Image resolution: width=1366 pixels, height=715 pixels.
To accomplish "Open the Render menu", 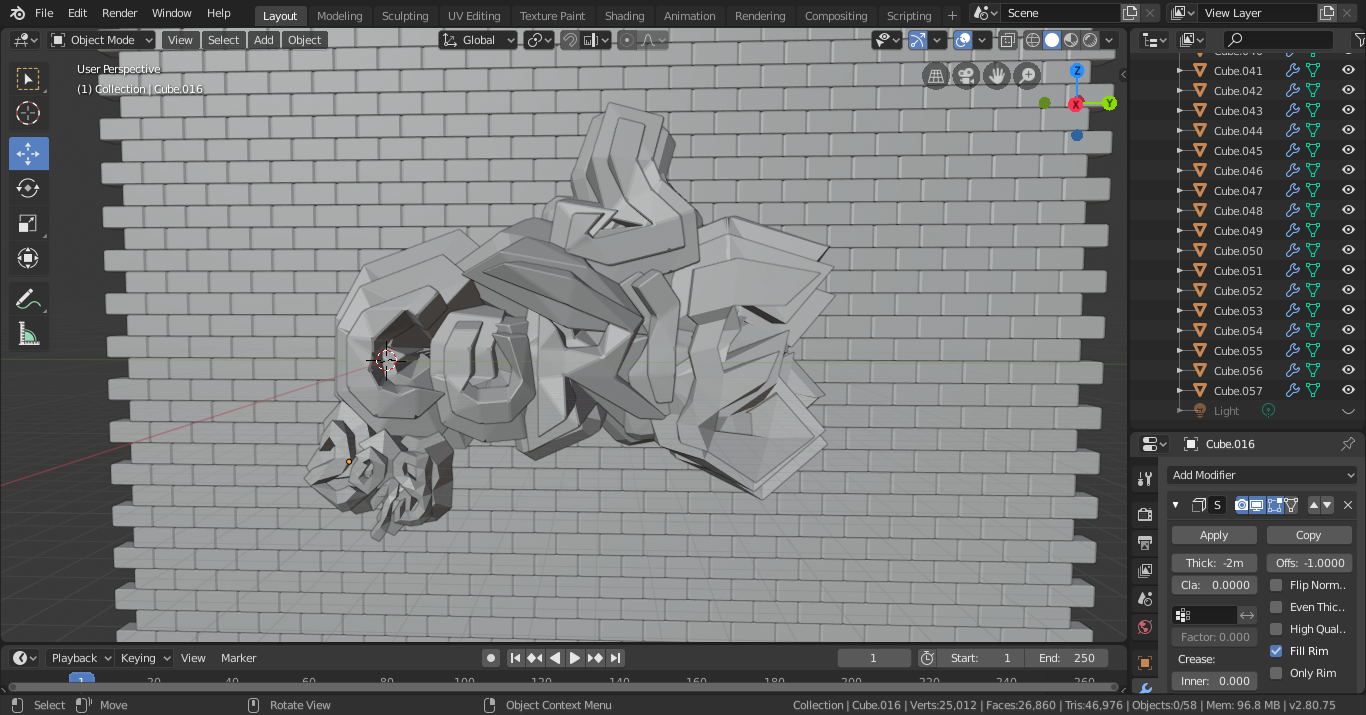I will point(120,13).
